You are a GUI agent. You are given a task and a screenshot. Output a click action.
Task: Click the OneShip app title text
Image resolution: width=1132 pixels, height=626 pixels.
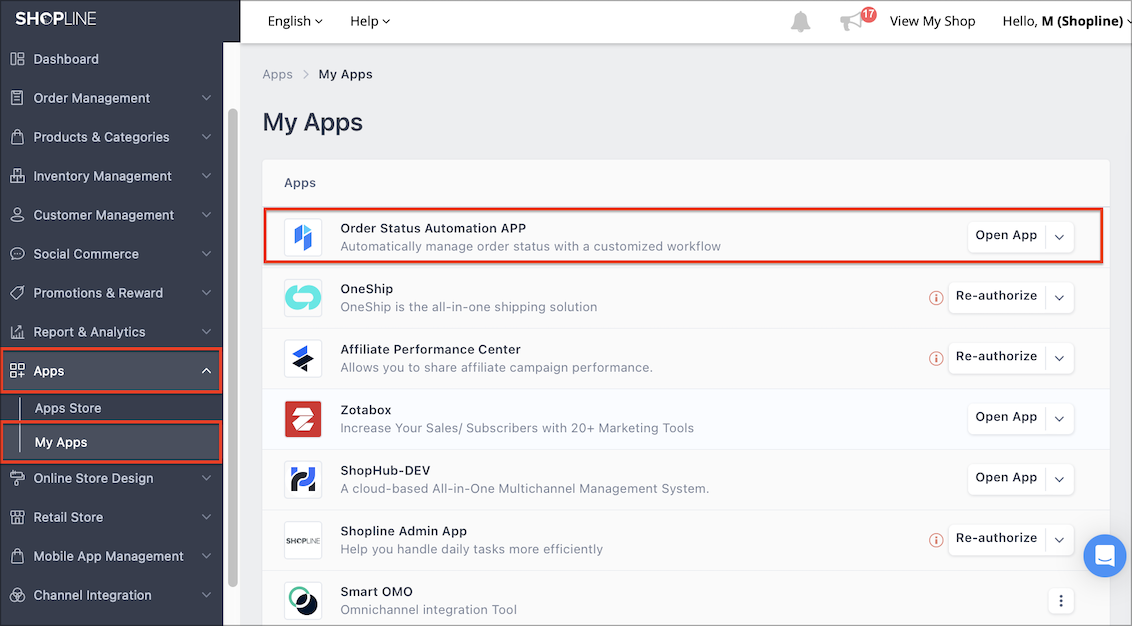pyautogui.click(x=367, y=289)
